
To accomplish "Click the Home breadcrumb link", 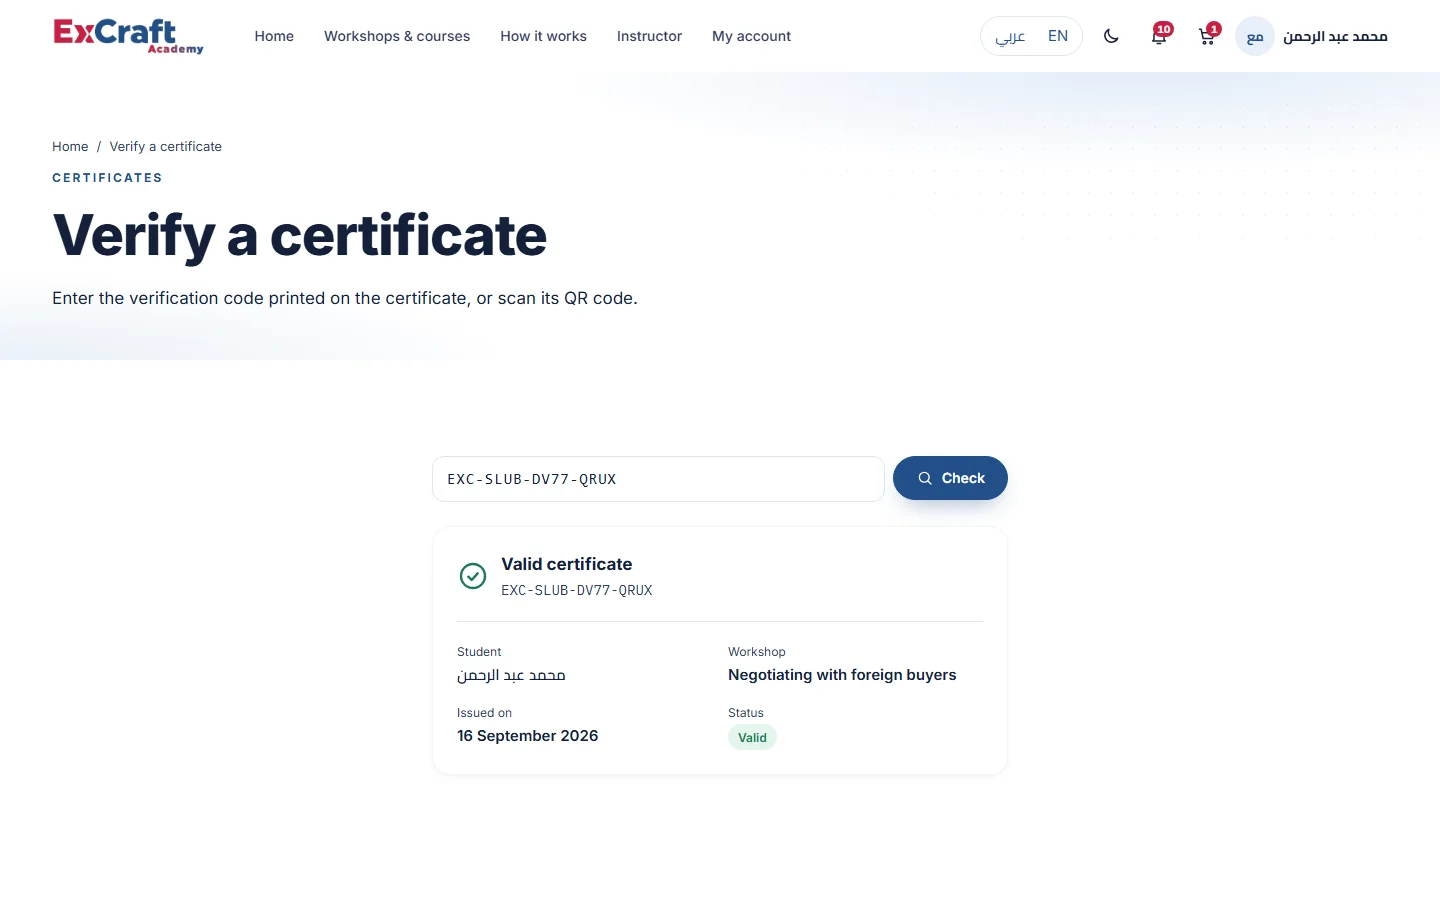I will coord(70,146).
